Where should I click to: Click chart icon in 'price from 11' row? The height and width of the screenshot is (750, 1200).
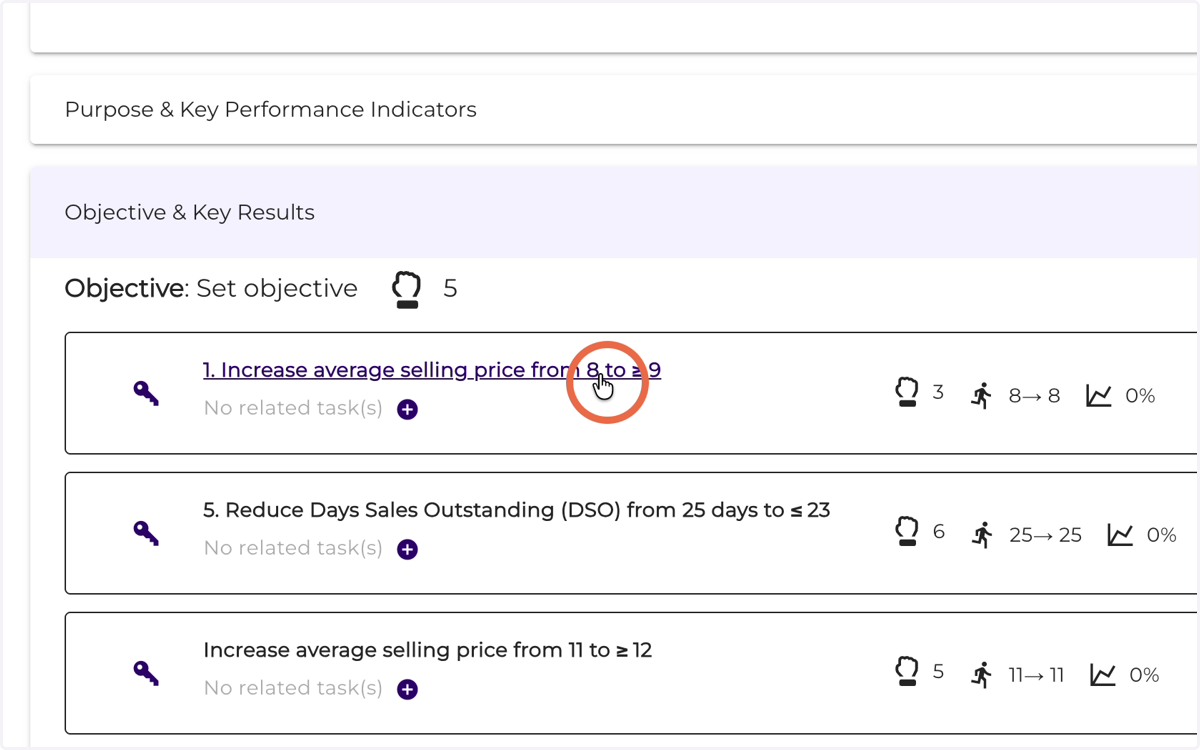(x=1103, y=675)
